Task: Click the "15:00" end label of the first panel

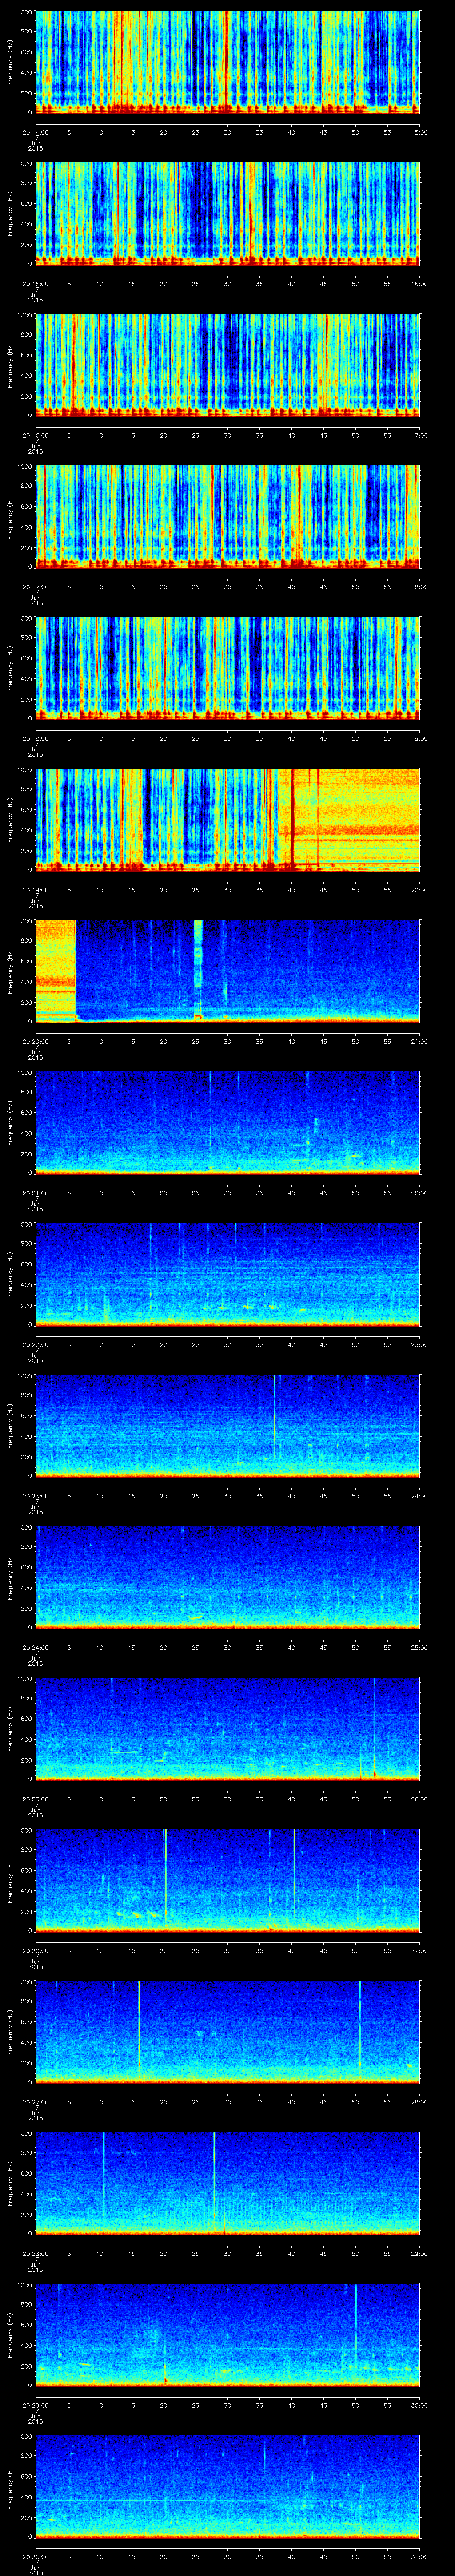Action: click(419, 132)
